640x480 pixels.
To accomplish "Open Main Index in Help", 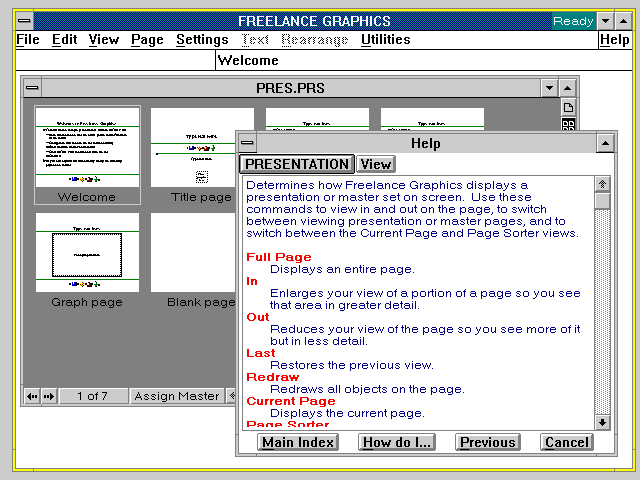I will 298,442.
